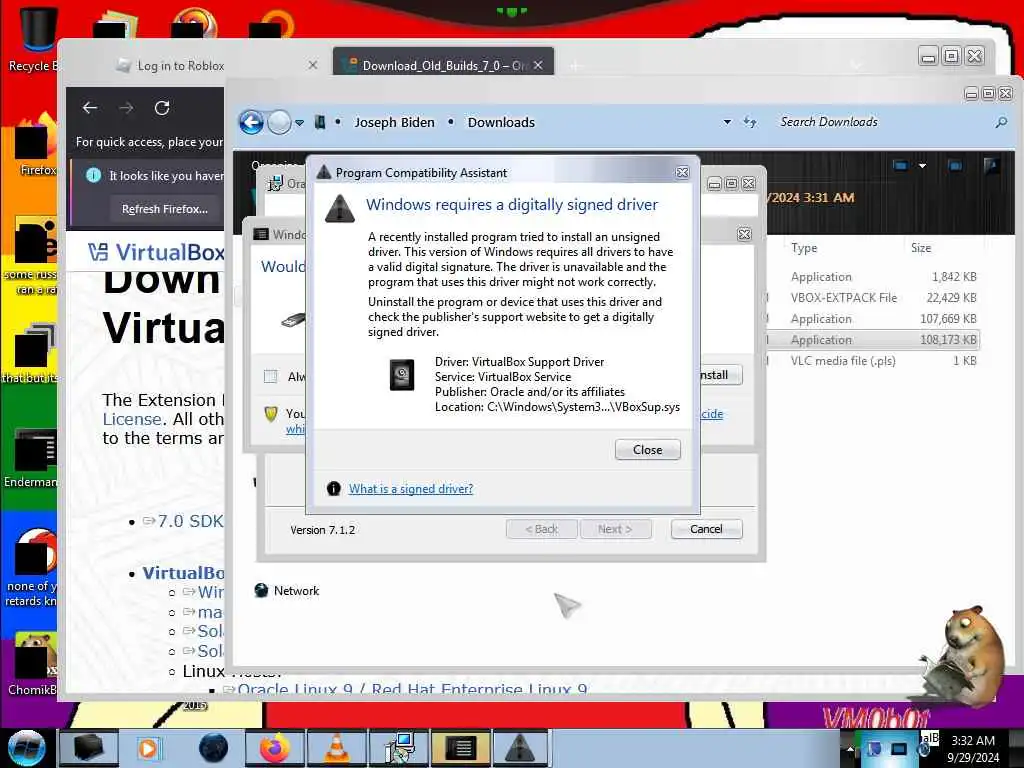Screen dimensions: 1024x768
Task: Click the info icon beside signed driver link
Action: tap(334, 488)
